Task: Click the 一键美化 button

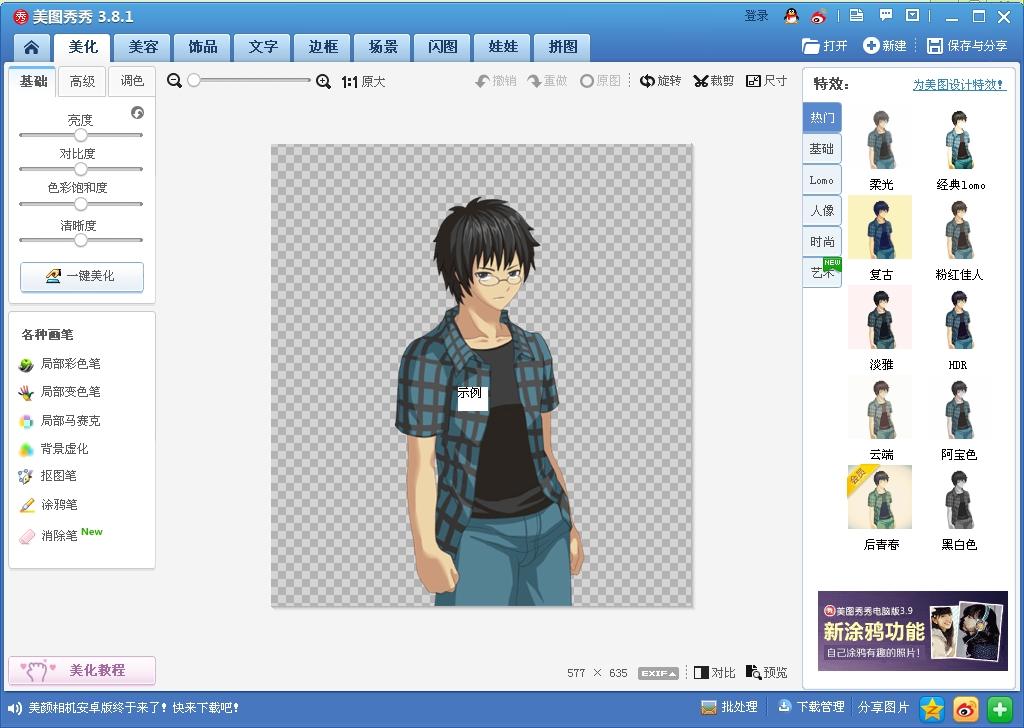Action: pyautogui.click(x=82, y=276)
